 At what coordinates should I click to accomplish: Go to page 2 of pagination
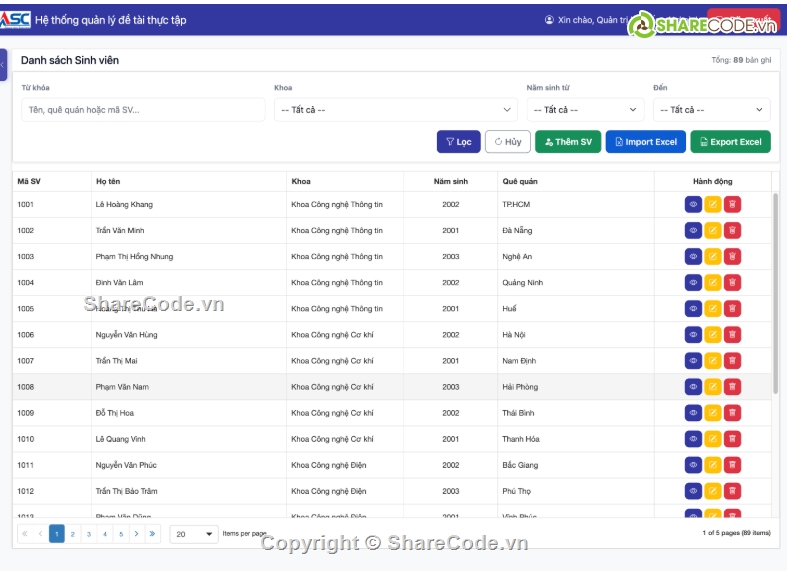click(x=73, y=534)
